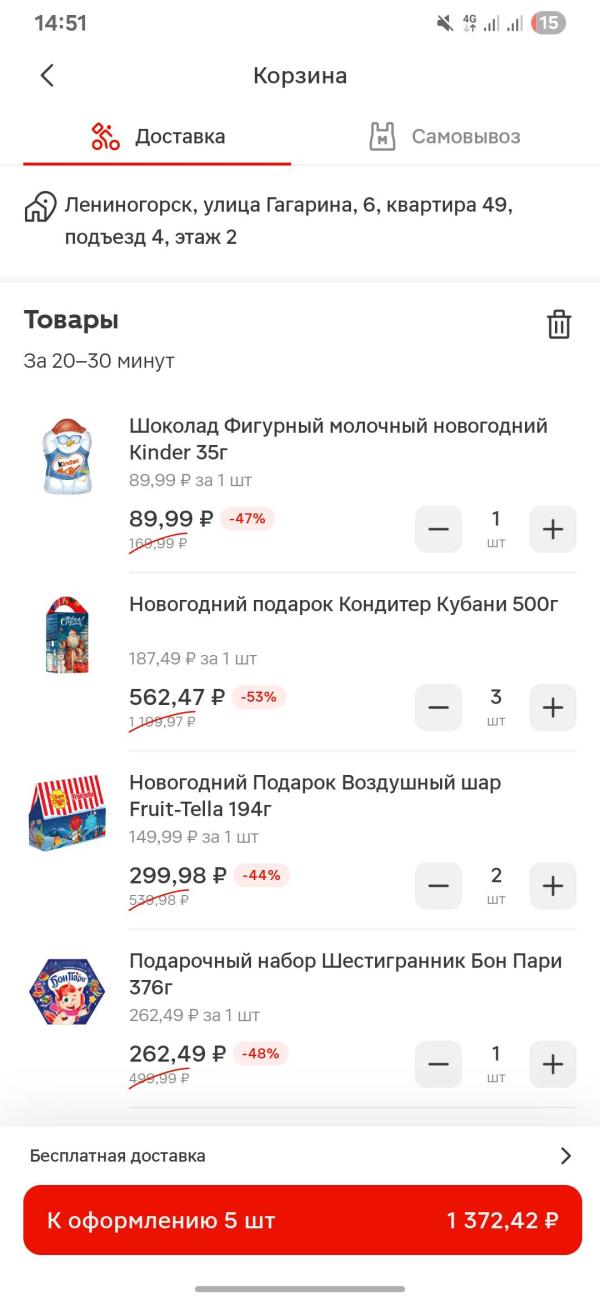Viewport: 600px width, 1299px height.
Task: Decrease quantity of Kinder chocolate figure
Action: click(x=438, y=529)
